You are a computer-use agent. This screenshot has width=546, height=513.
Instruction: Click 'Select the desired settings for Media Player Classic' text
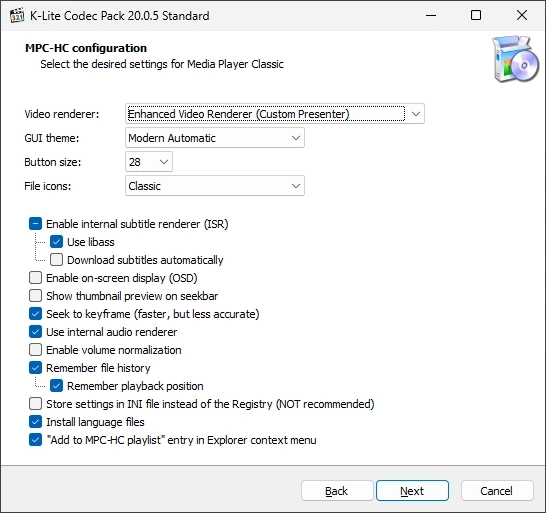162,64
